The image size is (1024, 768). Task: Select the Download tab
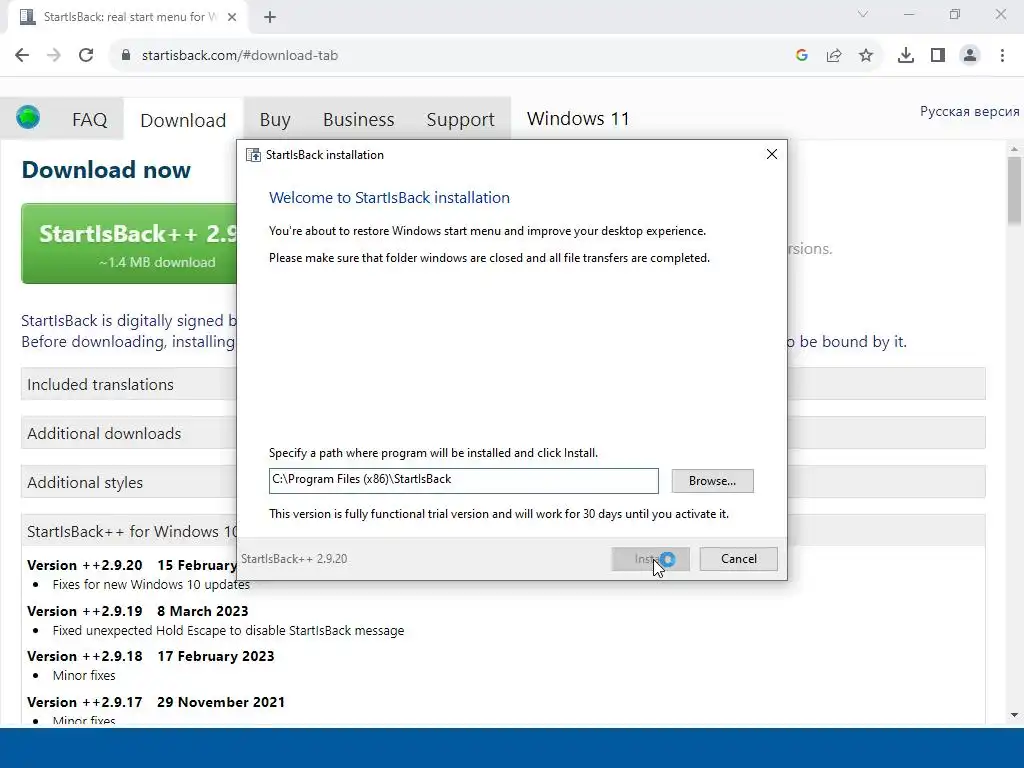(x=183, y=120)
